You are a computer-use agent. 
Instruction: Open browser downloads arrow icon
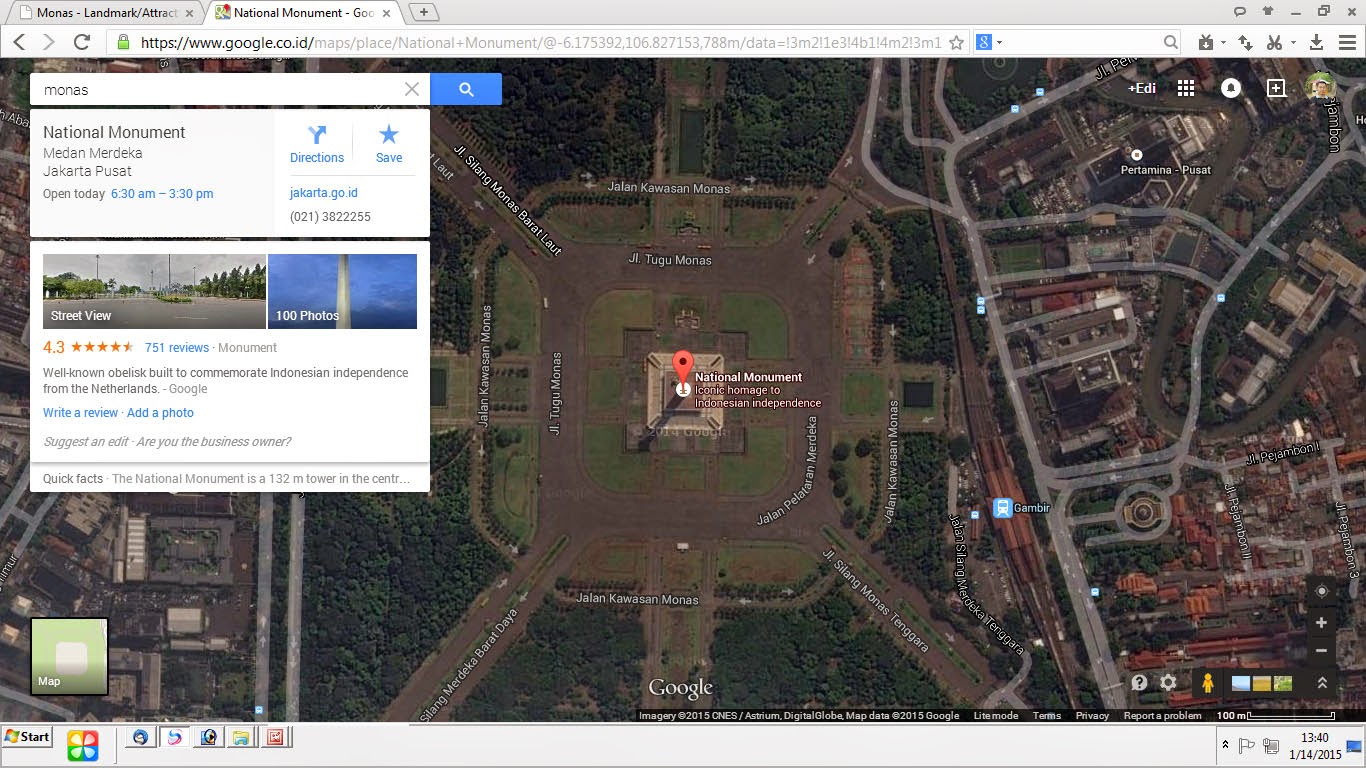pyautogui.click(x=1317, y=42)
